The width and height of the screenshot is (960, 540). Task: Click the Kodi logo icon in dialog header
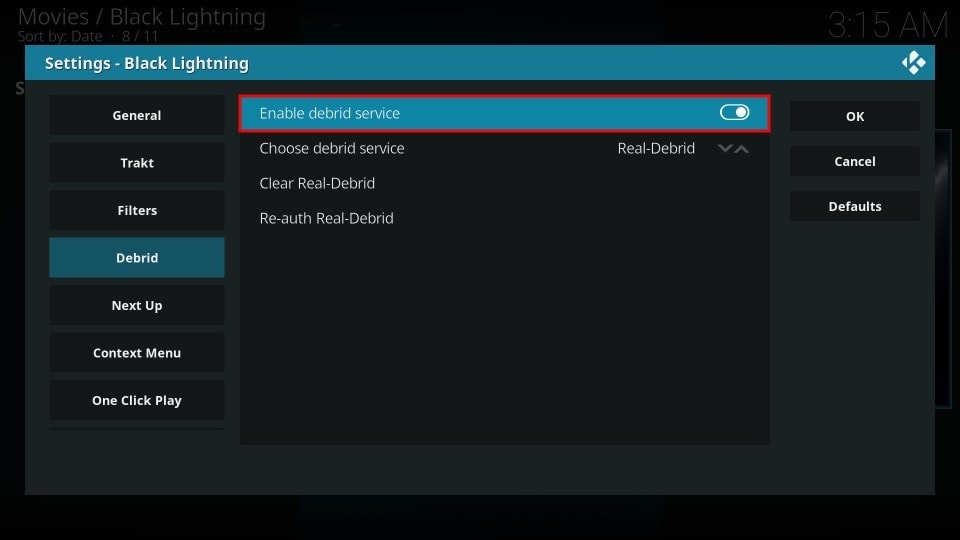point(913,62)
